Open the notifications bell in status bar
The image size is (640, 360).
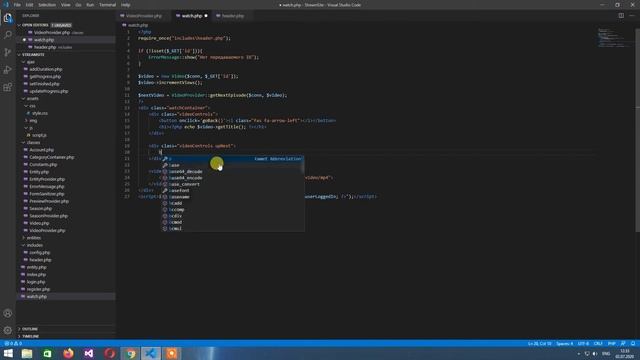633,344
